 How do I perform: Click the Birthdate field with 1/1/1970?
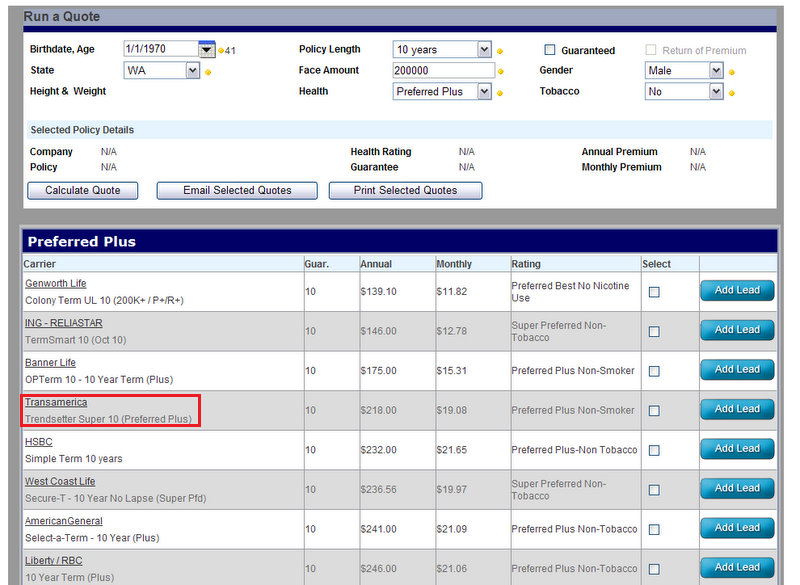click(x=161, y=49)
